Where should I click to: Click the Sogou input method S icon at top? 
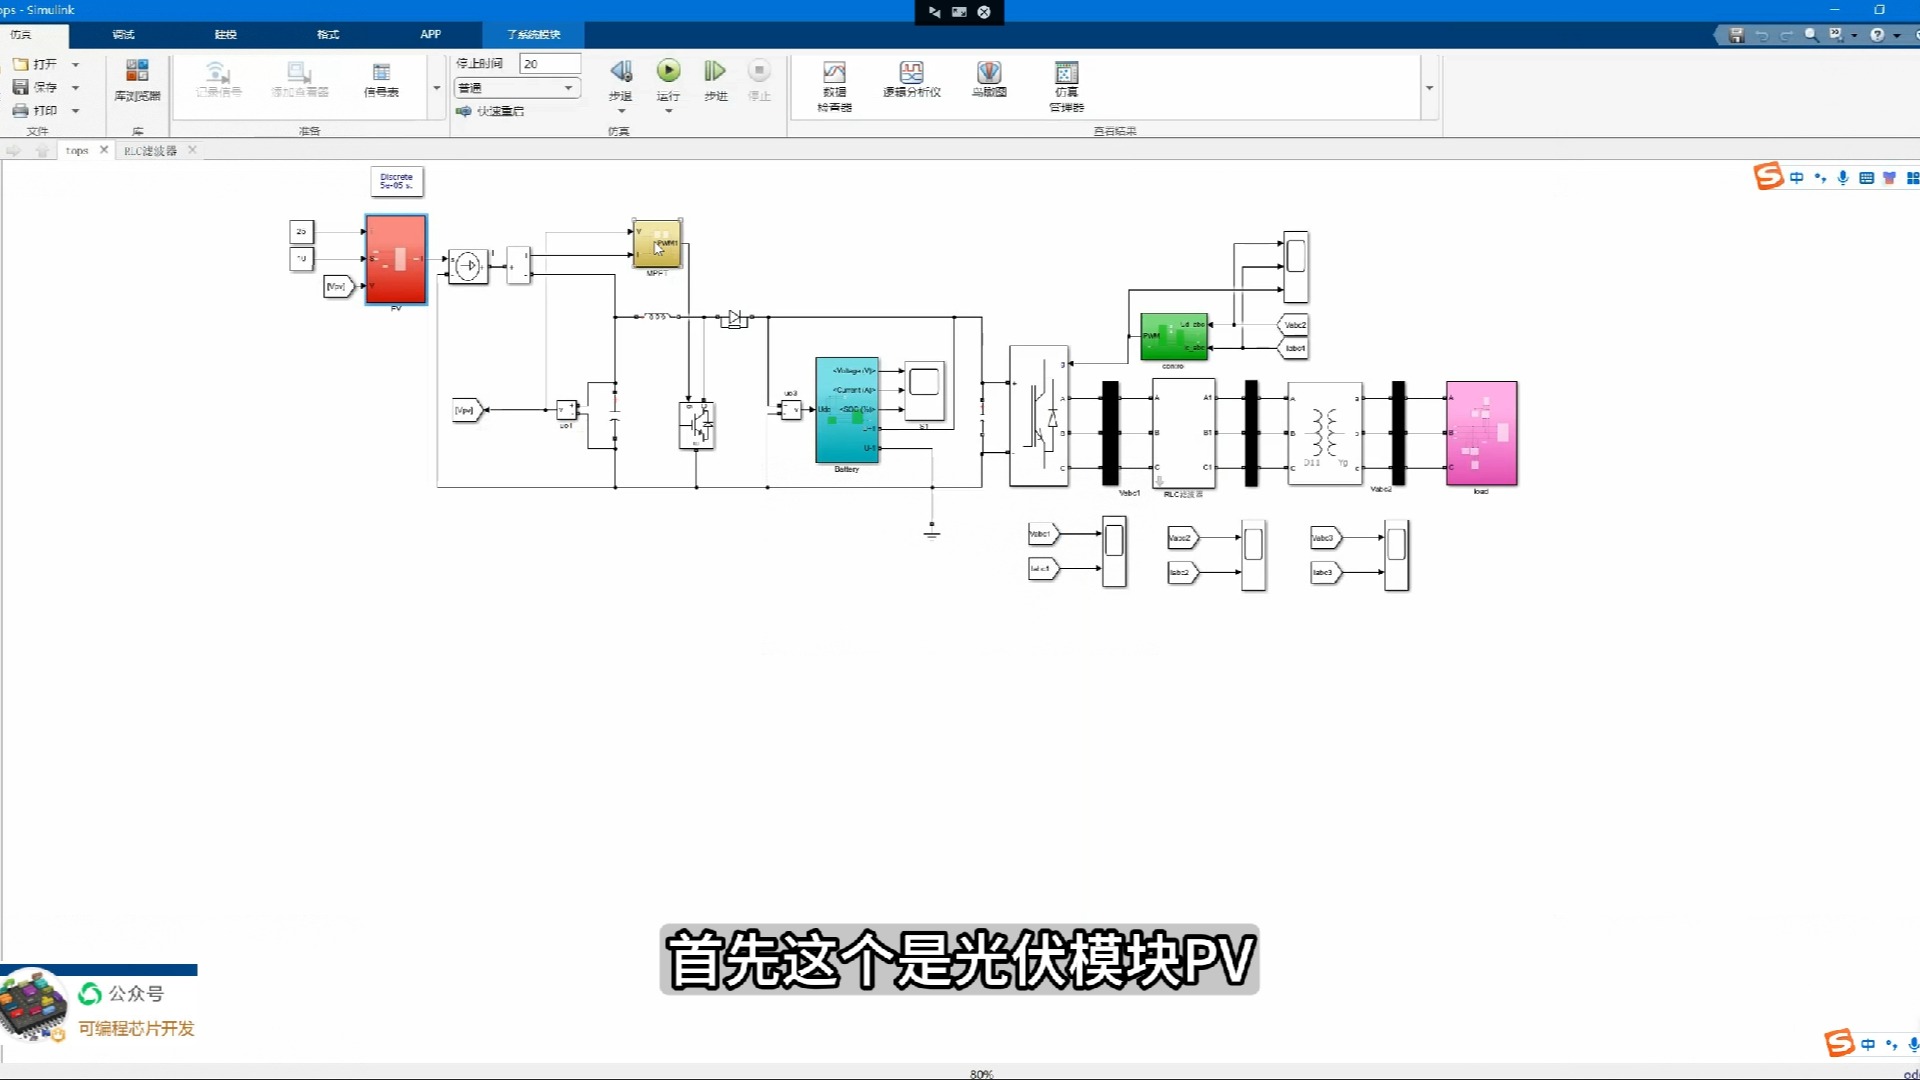(x=1768, y=177)
